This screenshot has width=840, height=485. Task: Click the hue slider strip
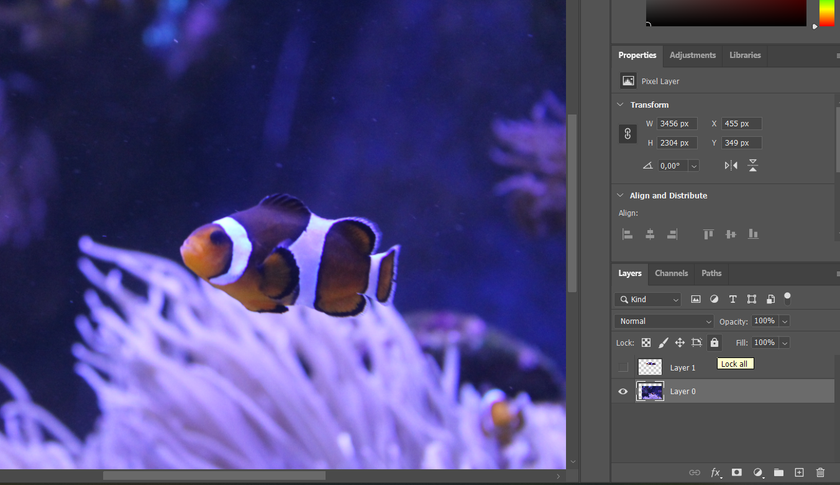(x=827, y=12)
